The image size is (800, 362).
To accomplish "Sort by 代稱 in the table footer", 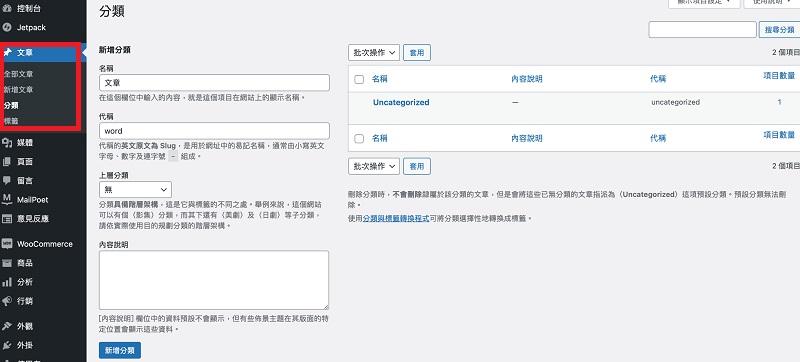I will point(658,138).
